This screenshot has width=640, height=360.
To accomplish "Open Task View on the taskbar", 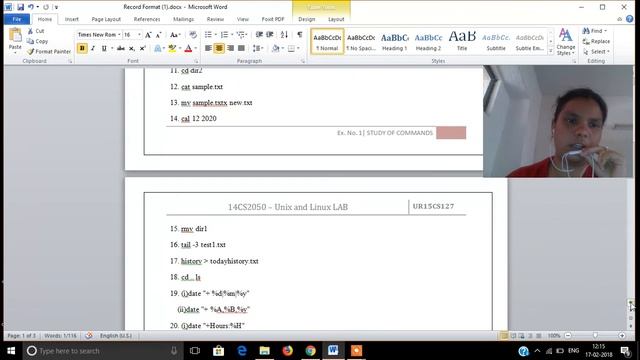I will click(195, 351).
